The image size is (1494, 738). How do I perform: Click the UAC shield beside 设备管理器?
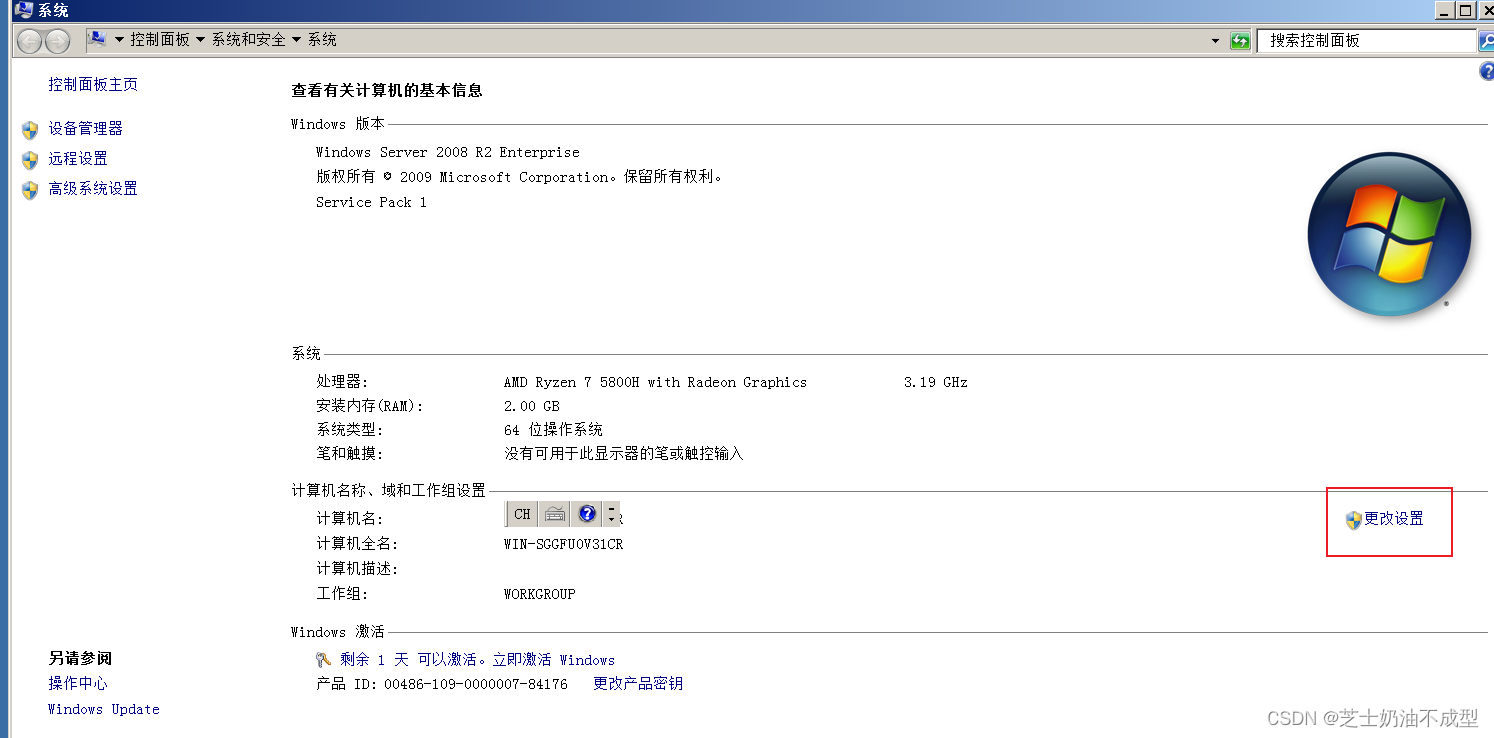point(29,129)
